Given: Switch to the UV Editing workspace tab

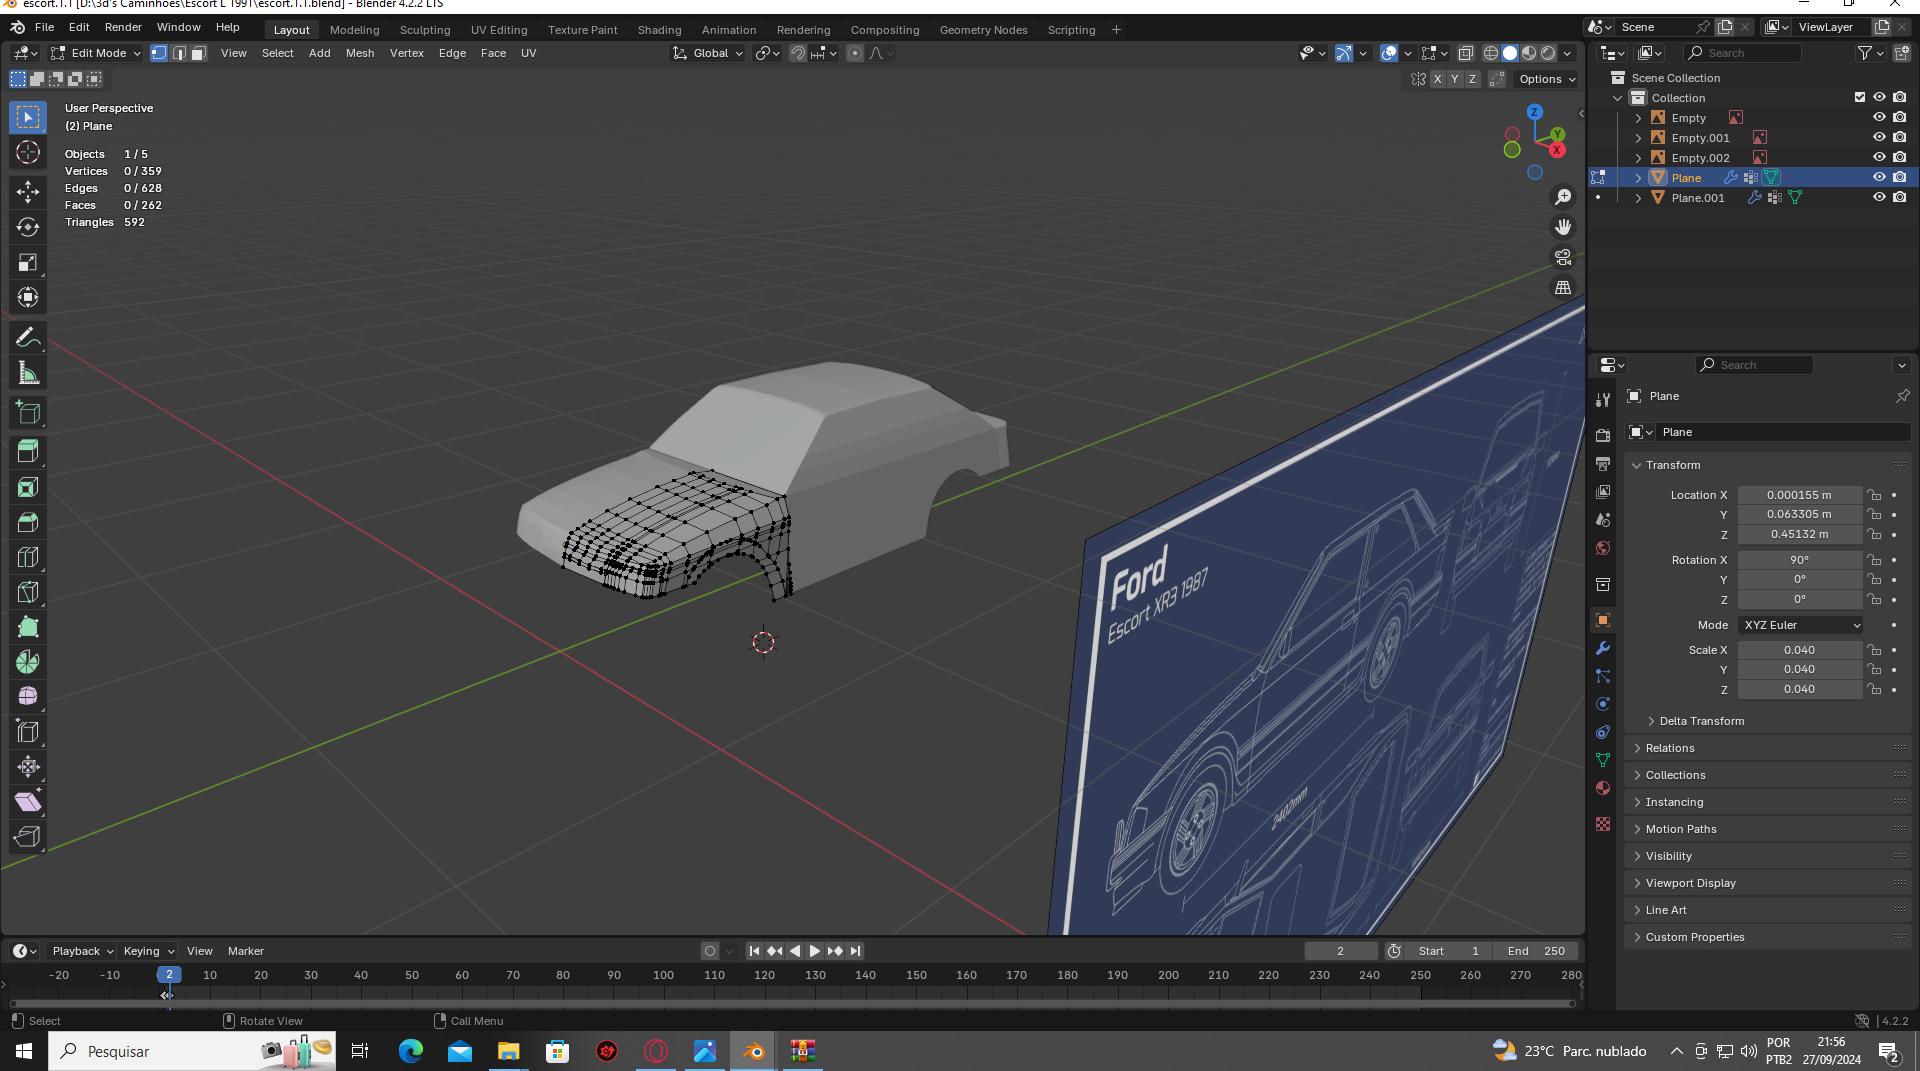Looking at the screenshot, I should [499, 30].
